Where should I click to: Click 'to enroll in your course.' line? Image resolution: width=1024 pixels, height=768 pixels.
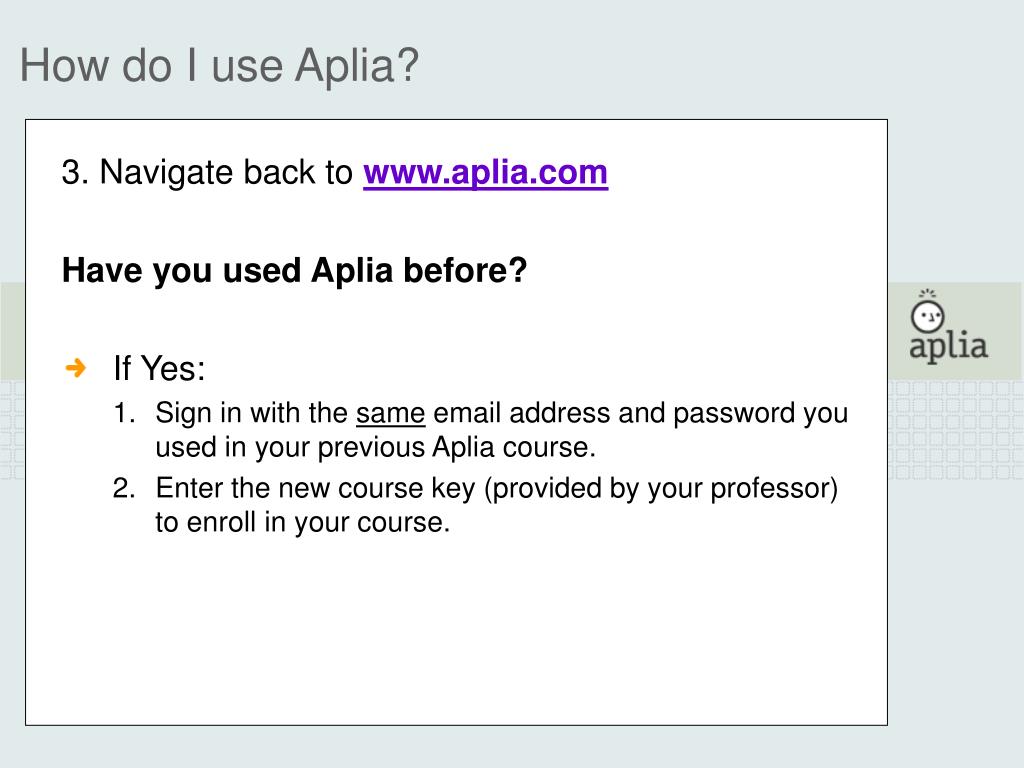point(303,522)
